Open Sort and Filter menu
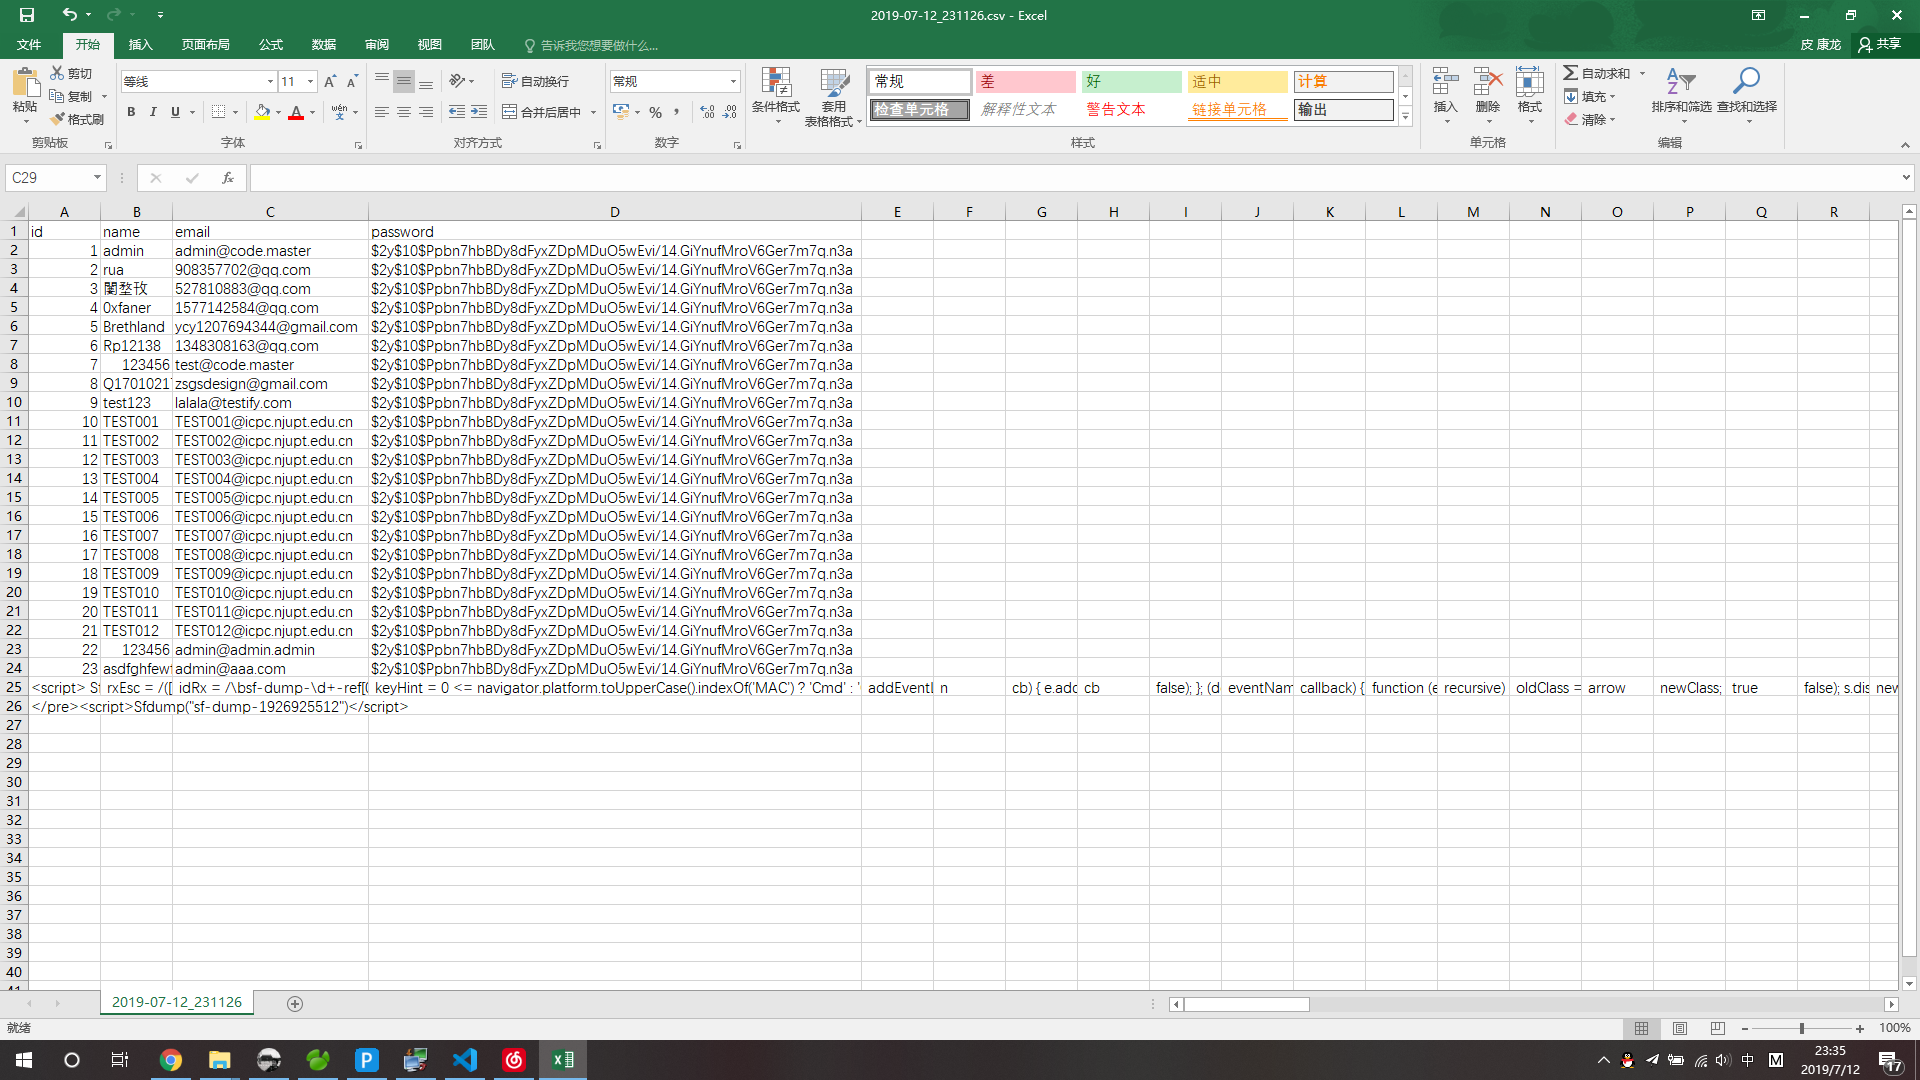Image resolution: width=1920 pixels, height=1080 pixels. (1681, 96)
